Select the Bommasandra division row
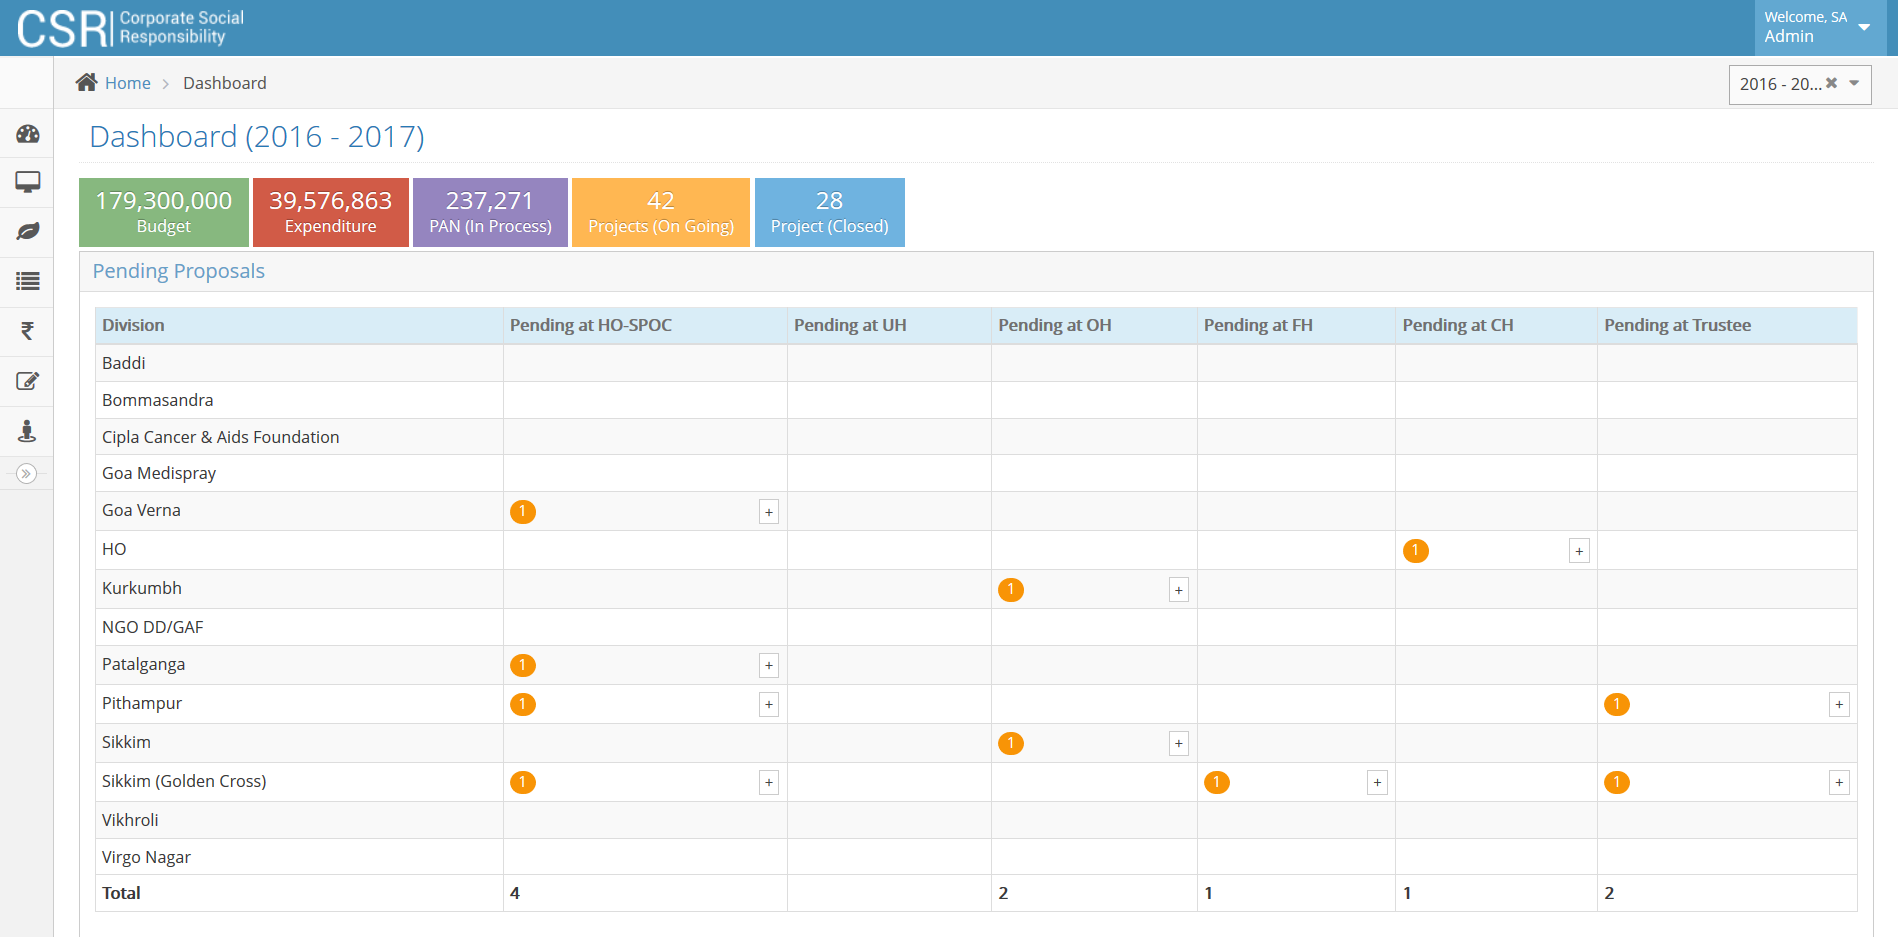 point(976,400)
